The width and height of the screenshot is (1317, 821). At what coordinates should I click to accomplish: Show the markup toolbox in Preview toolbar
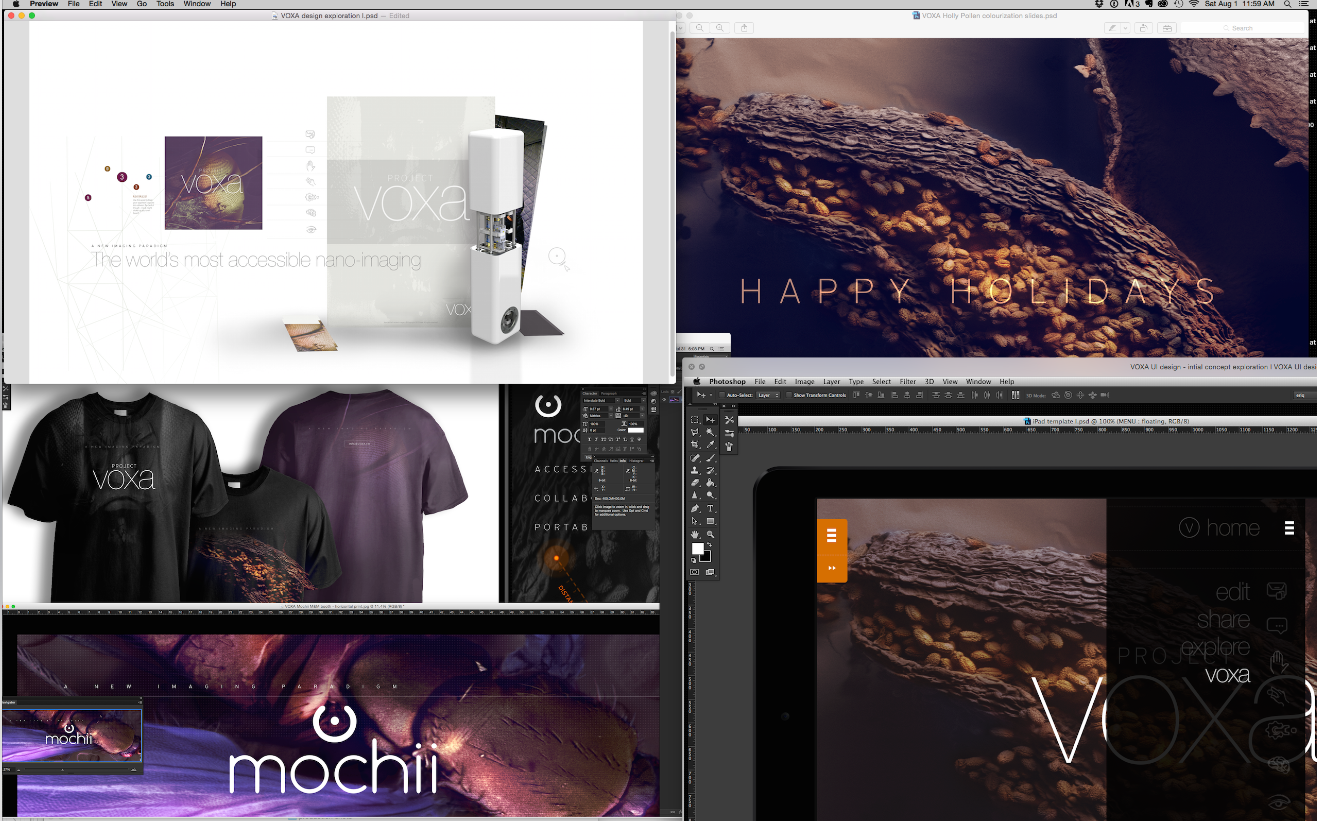point(1167,28)
